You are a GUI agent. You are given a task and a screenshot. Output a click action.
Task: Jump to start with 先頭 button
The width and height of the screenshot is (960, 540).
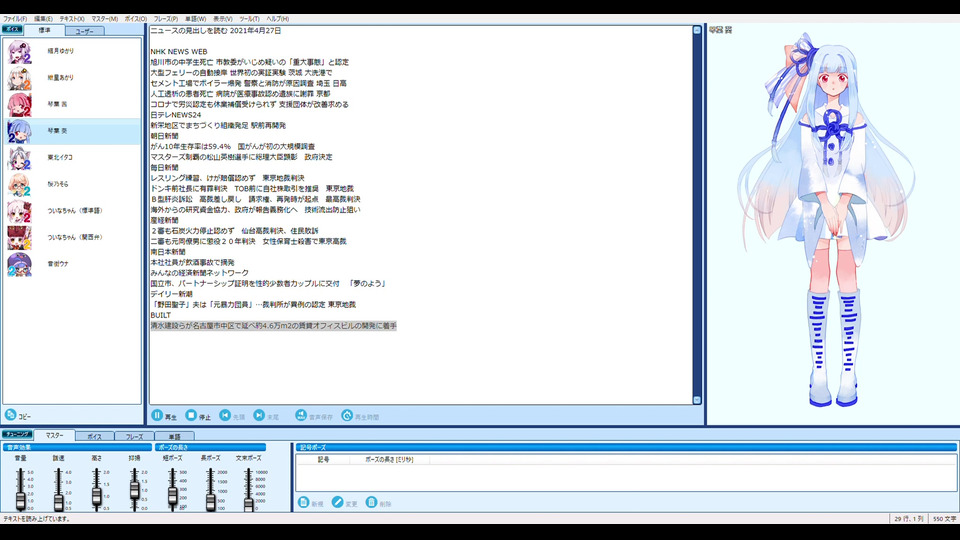pyautogui.click(x=225, y=415)
